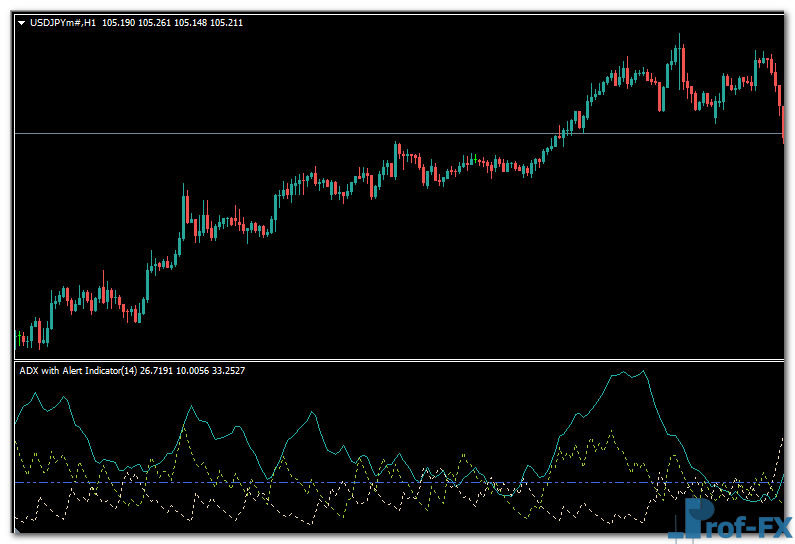Click the ADX with Alert Indicator(14) label
Screen dimensions: 795x544
79,371
